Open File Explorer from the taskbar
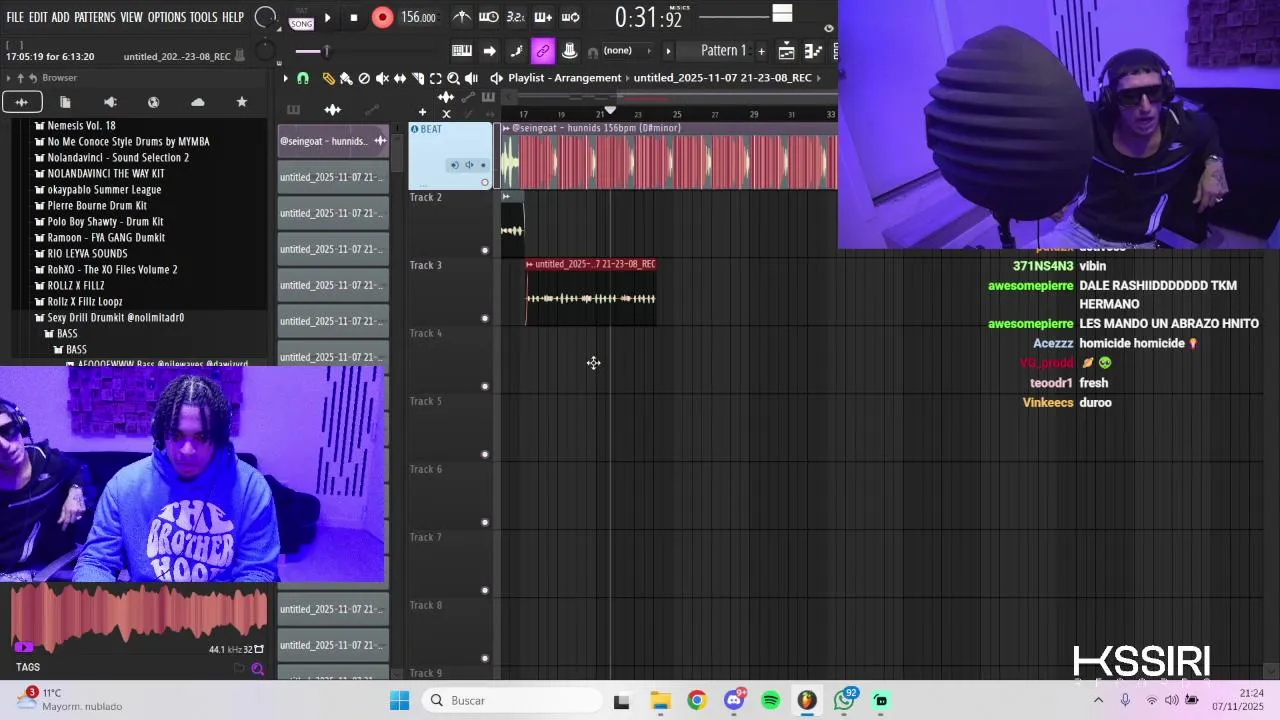Screen dimensions: 1280x720 coord(660,700)
